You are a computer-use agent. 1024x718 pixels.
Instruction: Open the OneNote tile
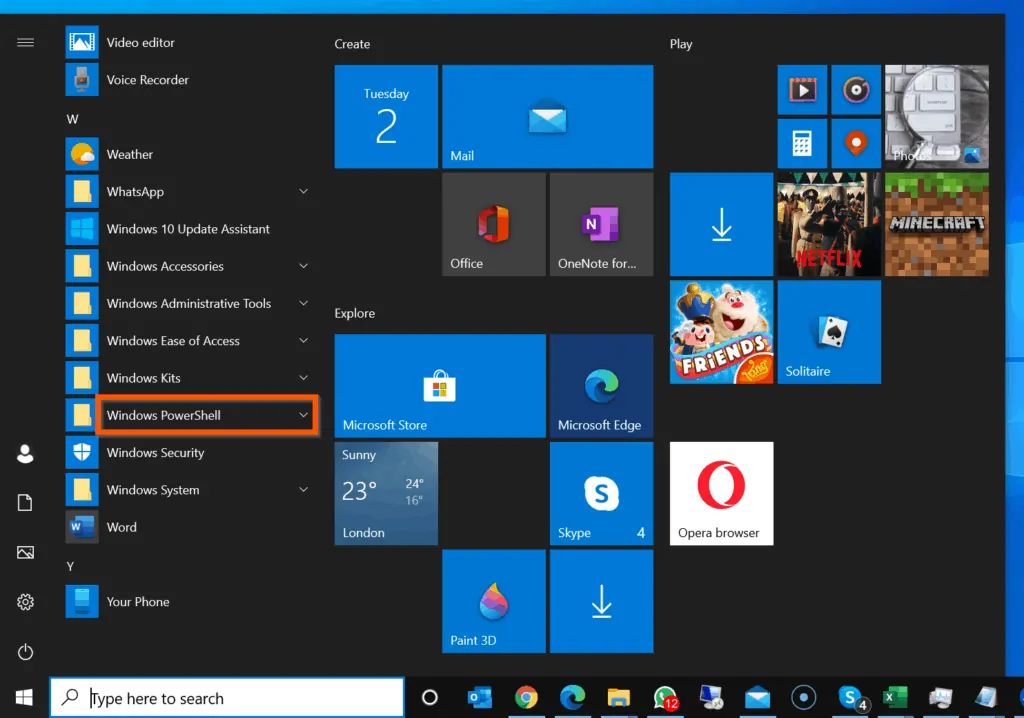(x=601, y=224)
